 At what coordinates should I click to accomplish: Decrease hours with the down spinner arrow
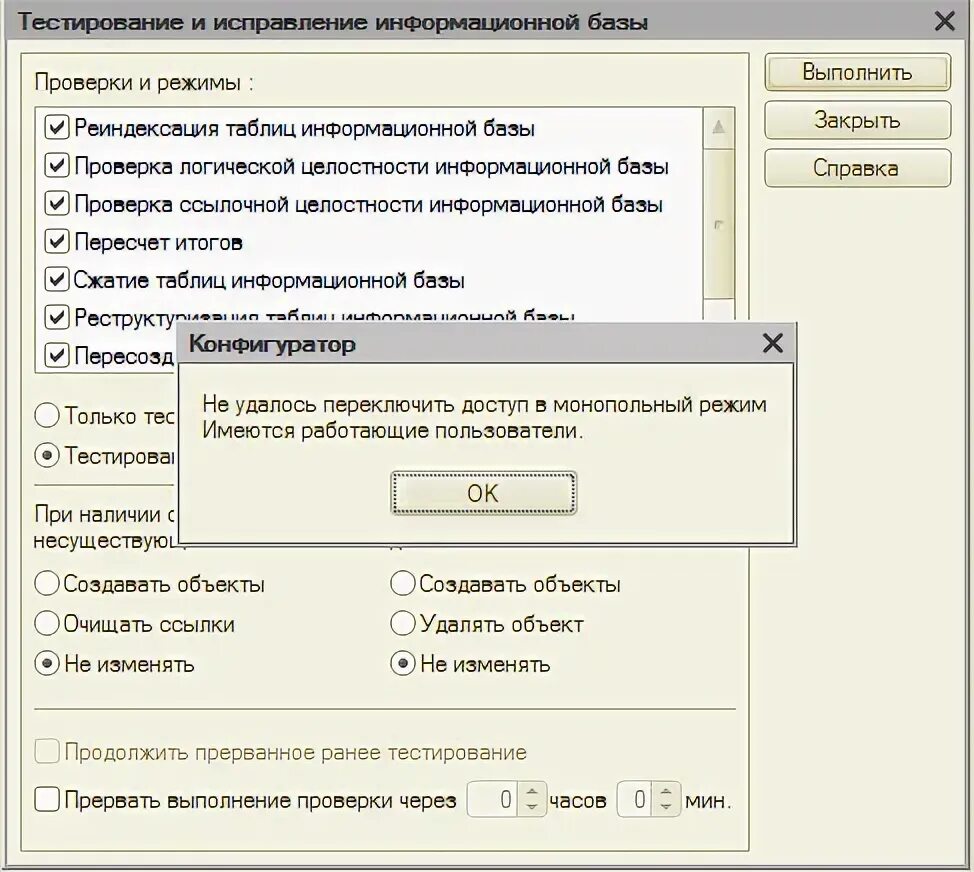click(532, 807)
